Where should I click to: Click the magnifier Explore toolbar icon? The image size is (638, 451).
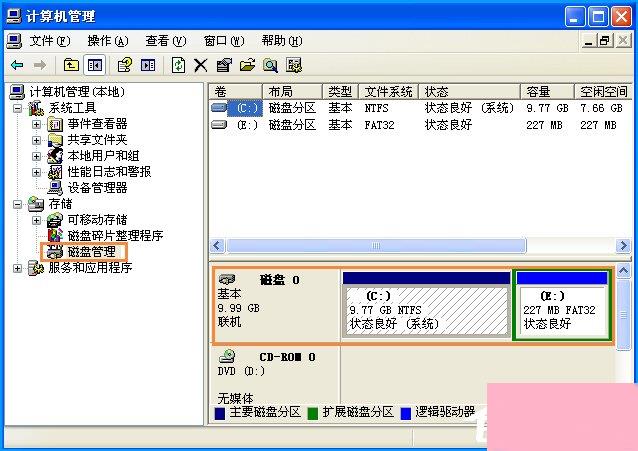point(270,65)
